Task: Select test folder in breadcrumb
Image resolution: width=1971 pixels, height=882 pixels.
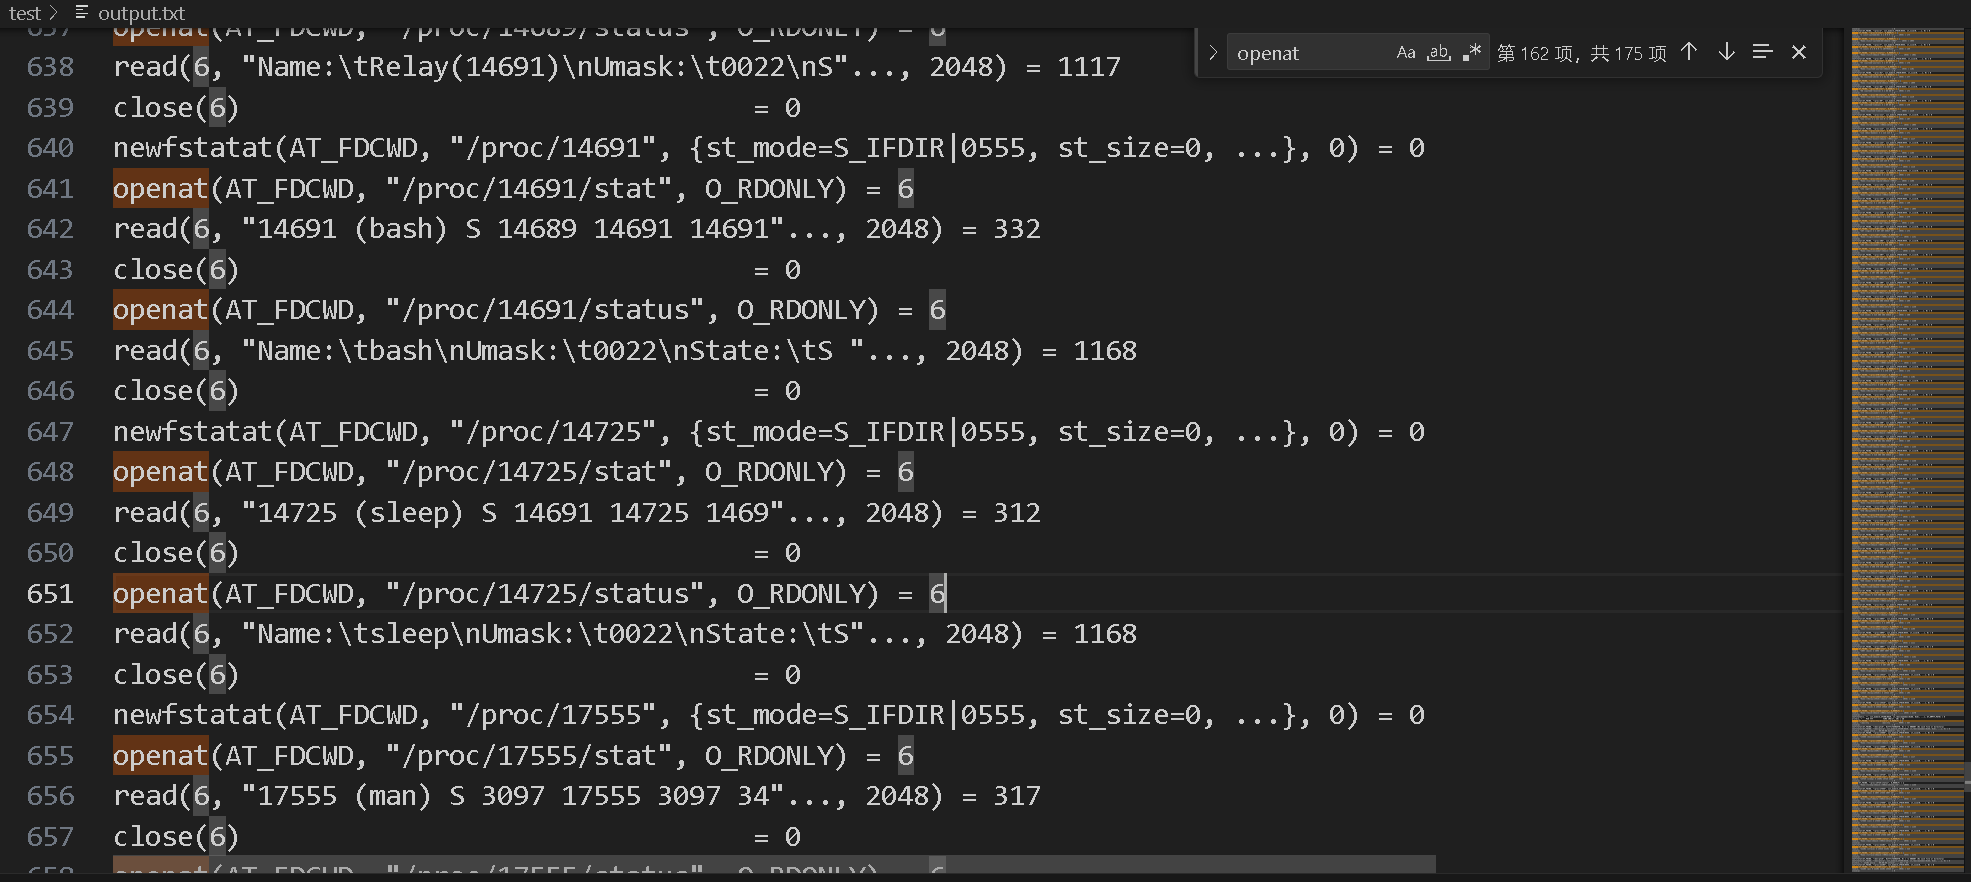Action: [25, 13]
